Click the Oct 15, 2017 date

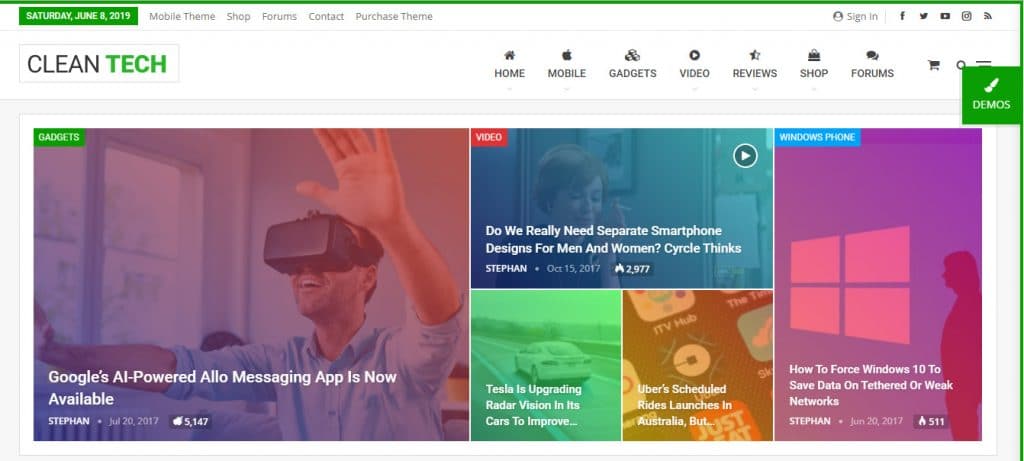tap(573, 268)
